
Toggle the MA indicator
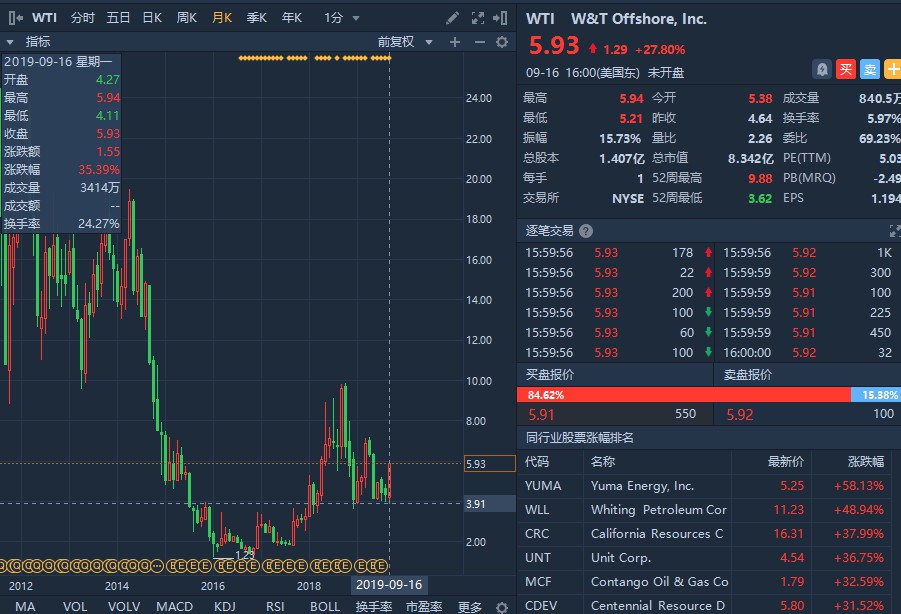25,606
